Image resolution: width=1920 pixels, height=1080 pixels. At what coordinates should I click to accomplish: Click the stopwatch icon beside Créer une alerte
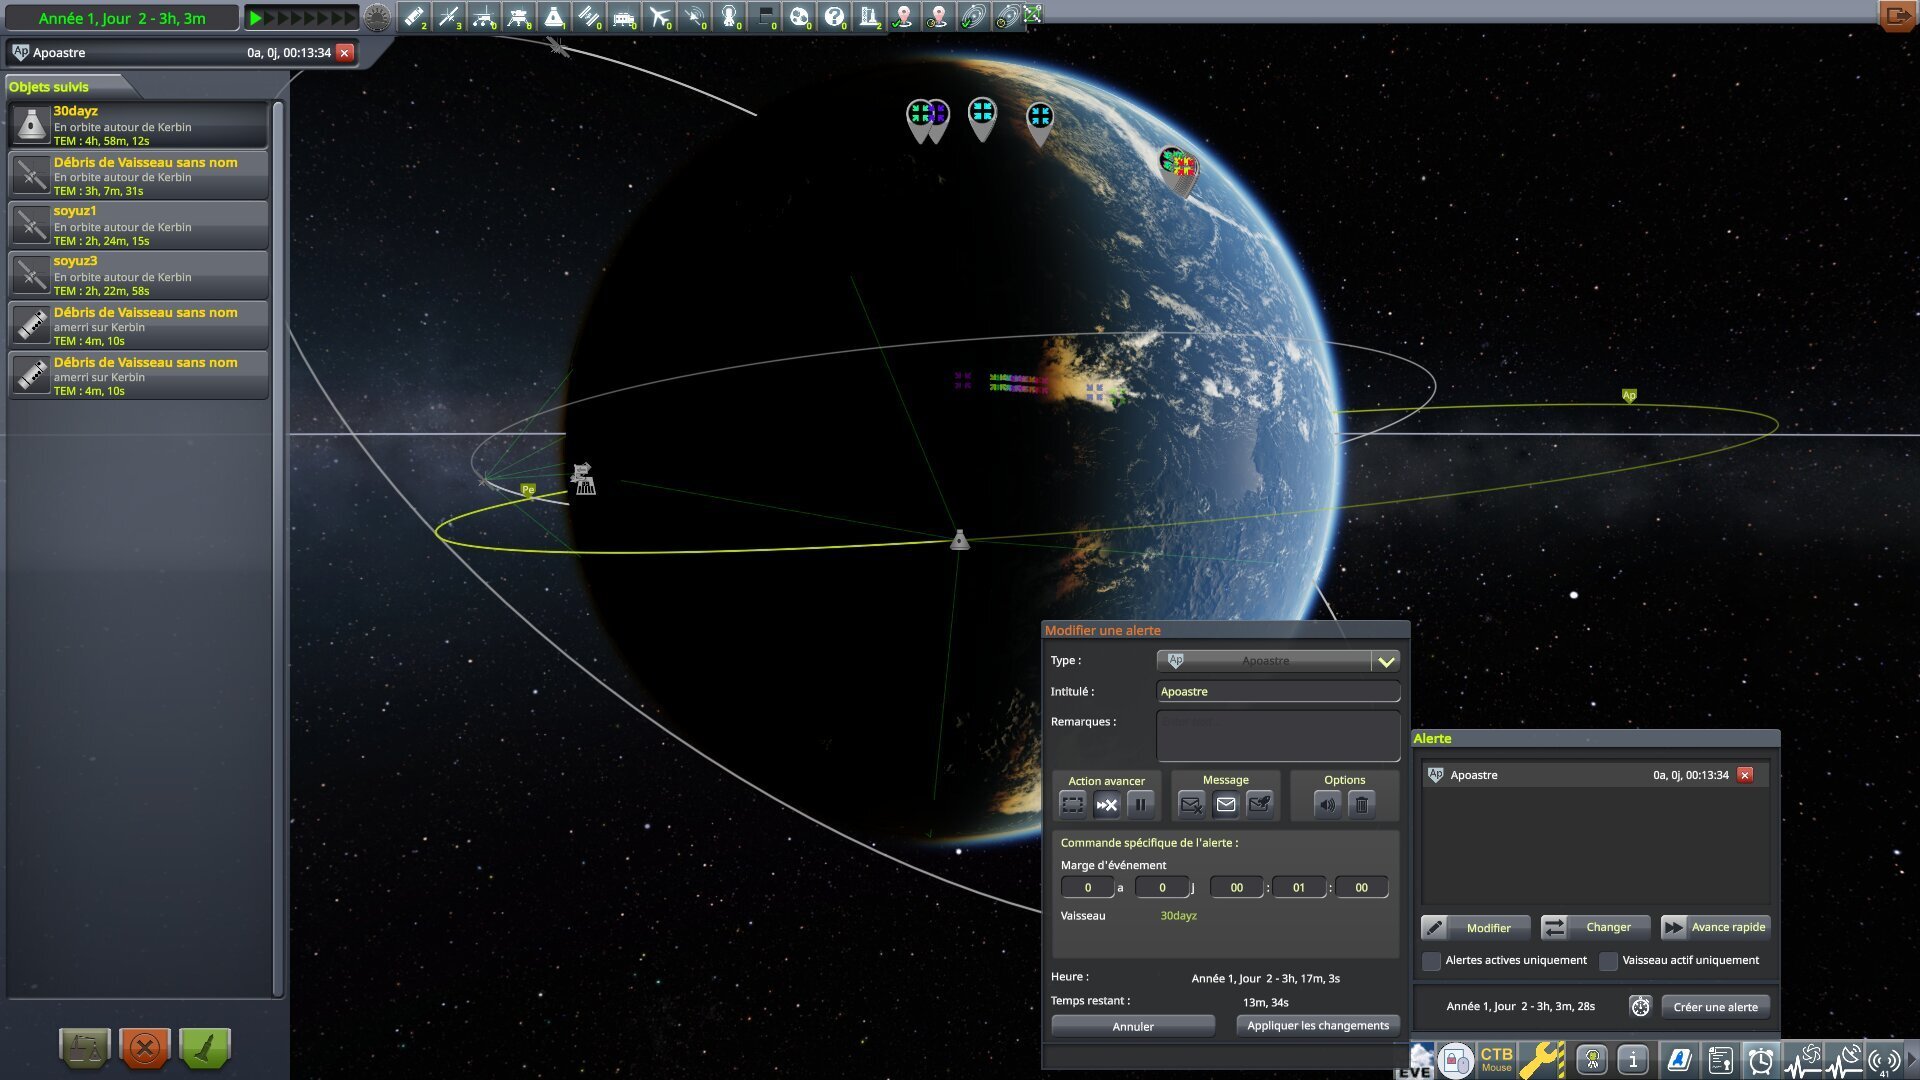(1640, 1006)
